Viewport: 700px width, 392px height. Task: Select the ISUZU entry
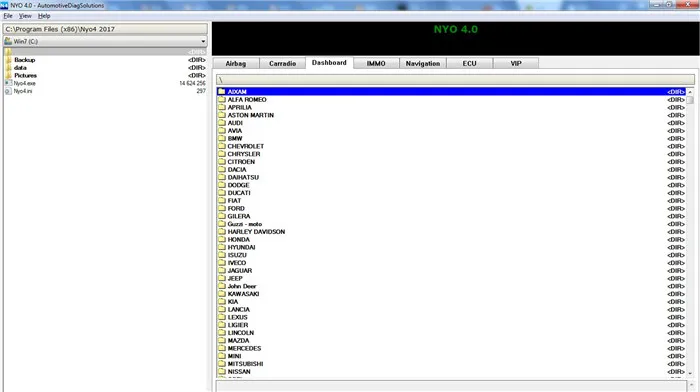(451, 255)
